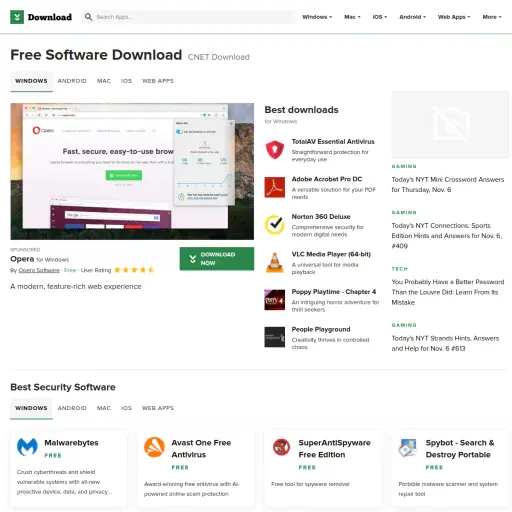Open the Opera Software publisher link

pyautogui.click(x=39, y=270)
